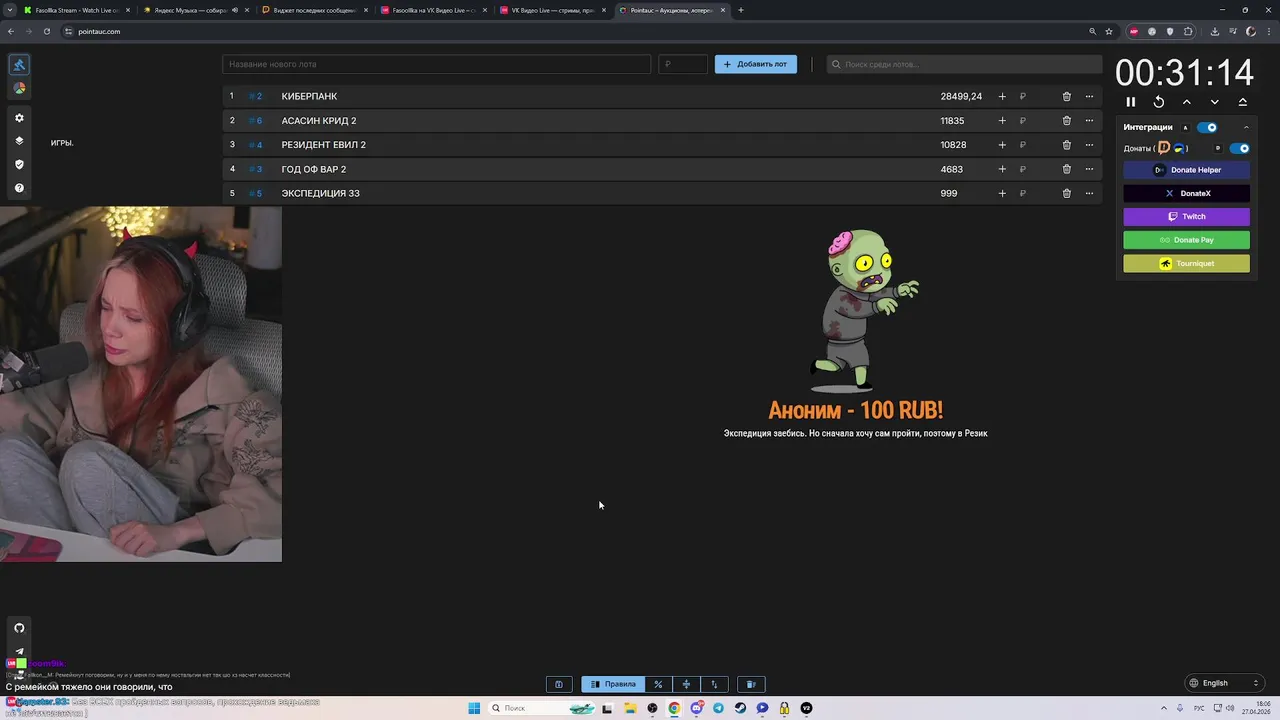Focus the new lot amount ₽ field
1280x720 pixels.
683,64
